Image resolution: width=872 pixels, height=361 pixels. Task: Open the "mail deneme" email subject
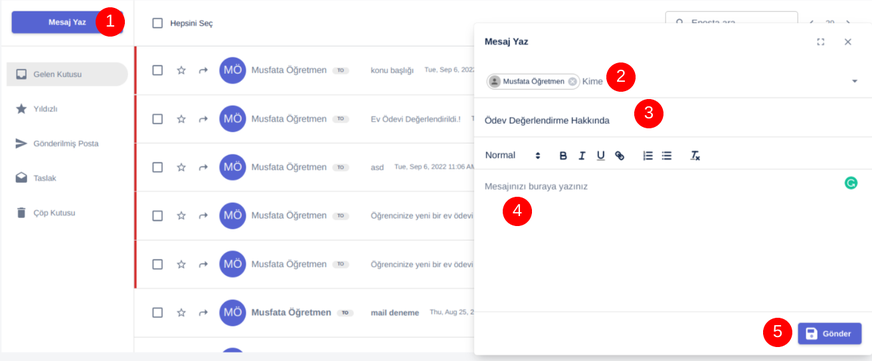point(394,313)
